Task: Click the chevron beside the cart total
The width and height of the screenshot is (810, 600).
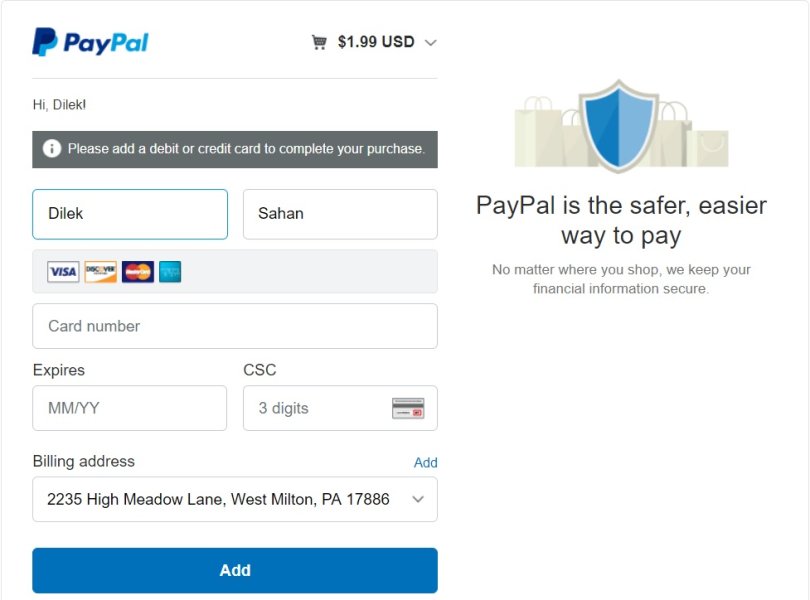Action: point(431,42)
